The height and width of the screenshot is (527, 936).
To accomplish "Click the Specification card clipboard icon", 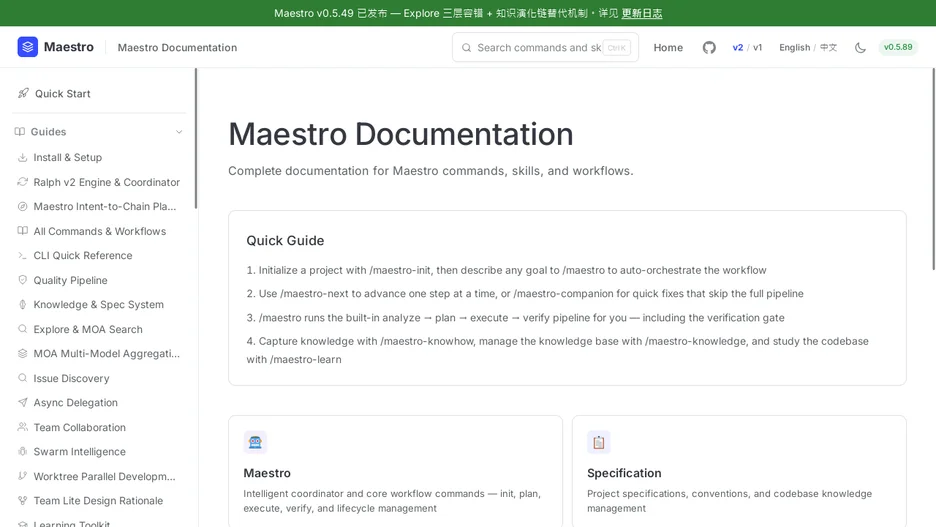I will [x=599, y=442].
